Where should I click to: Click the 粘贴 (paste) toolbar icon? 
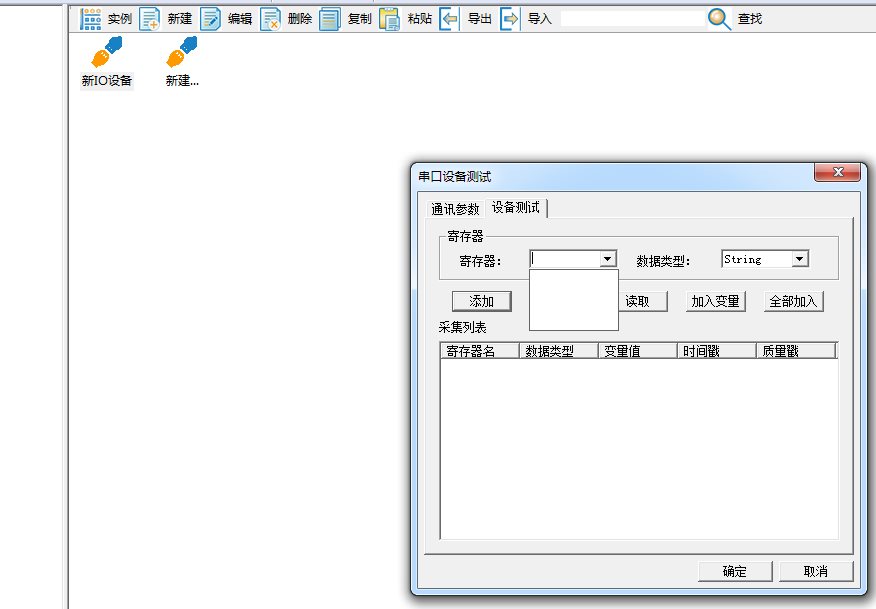click(x=390, y=19)
